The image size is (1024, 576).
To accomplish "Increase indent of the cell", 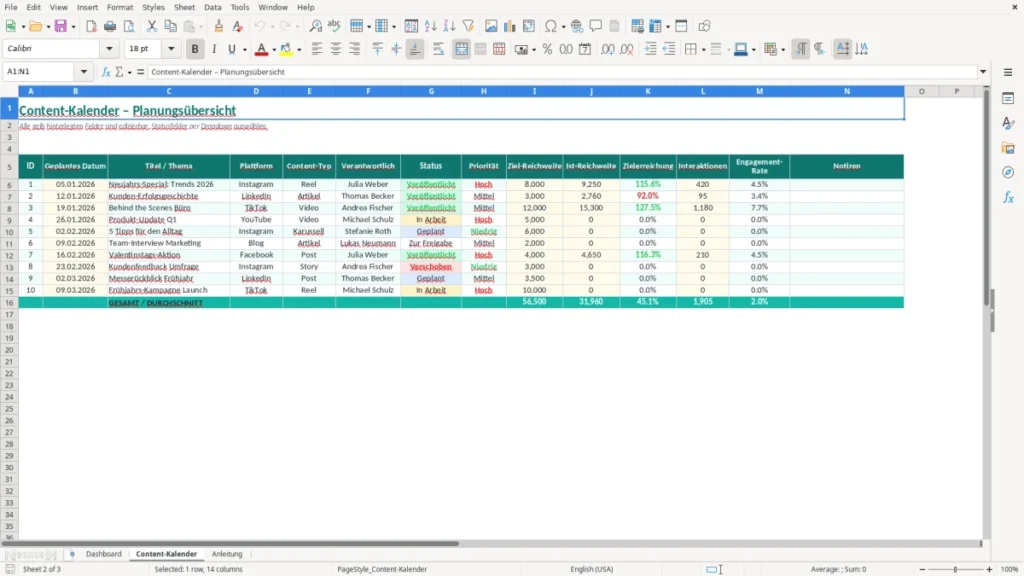I will pyautogui.click(x=650, y=49).
